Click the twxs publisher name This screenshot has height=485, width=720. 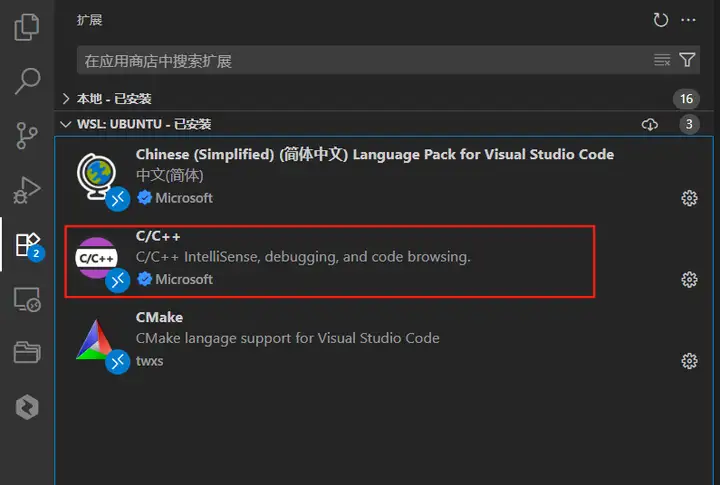click(149, 361)
